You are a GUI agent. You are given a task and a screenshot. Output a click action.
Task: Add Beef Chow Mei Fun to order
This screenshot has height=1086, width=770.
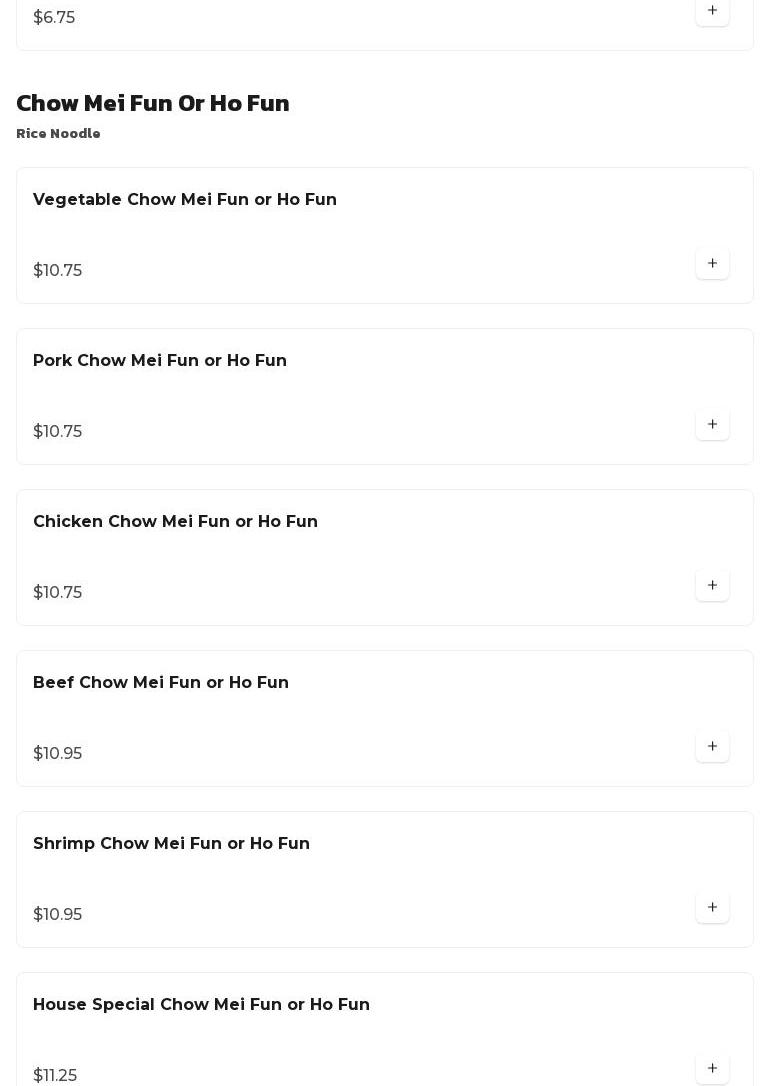[x=712, y=746]
